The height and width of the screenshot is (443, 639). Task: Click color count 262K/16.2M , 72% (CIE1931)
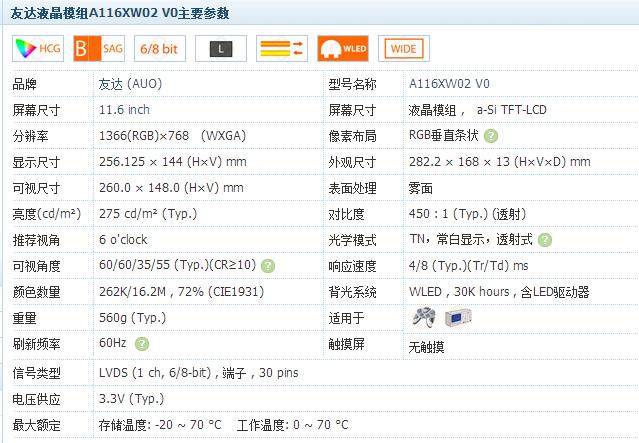tap(181, 292)
